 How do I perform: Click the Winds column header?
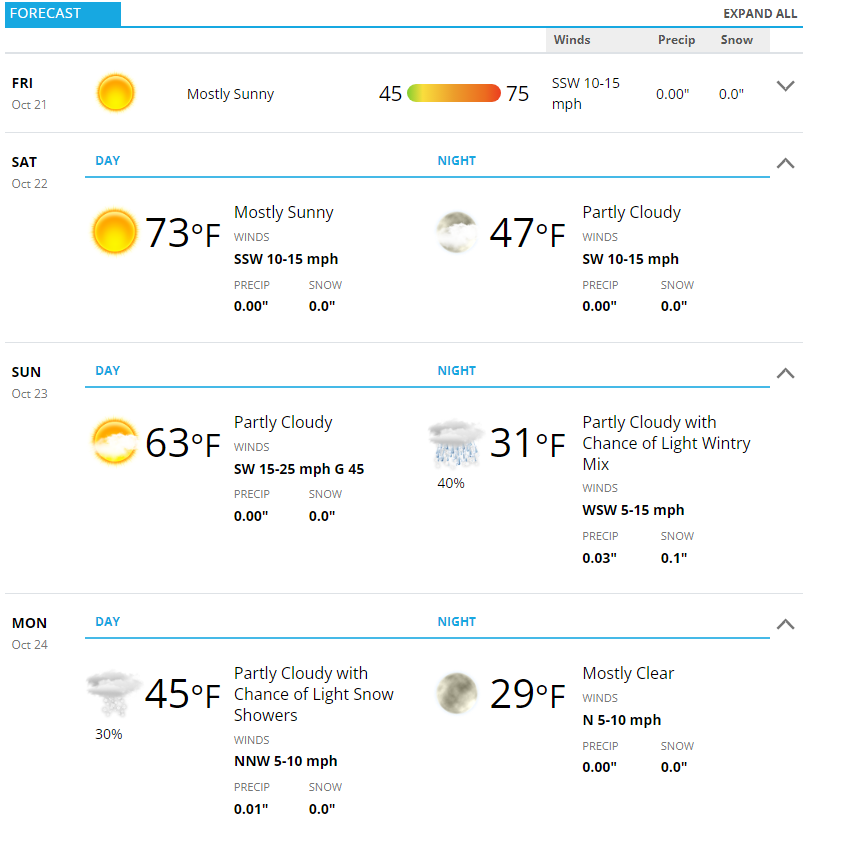[572, 40]
